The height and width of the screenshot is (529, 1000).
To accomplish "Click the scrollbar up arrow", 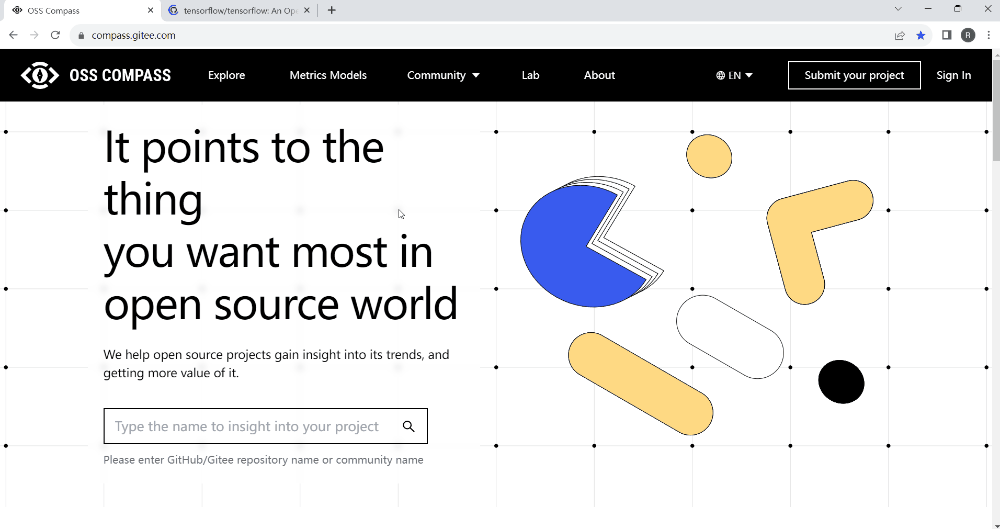I will tap(995, 56).
